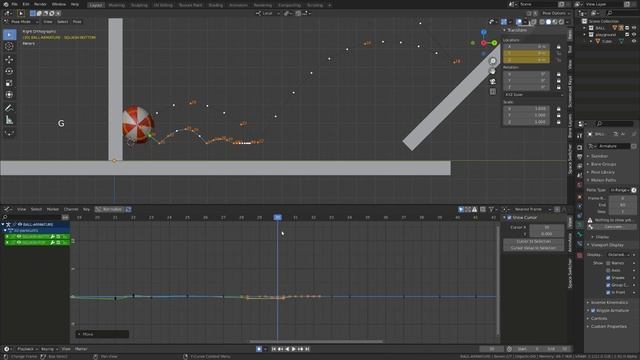The width and height of the screenshot is (640, 360).
Task: Switch to Animation workspace tab
Action: coord(238,5)
